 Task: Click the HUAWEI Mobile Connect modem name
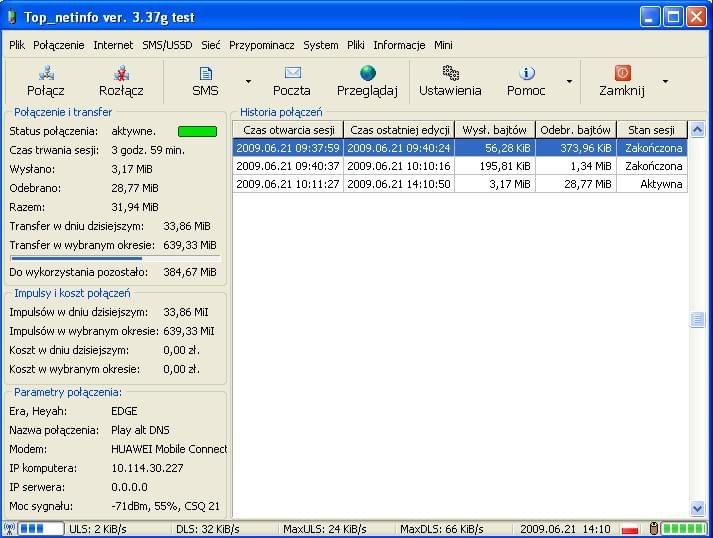tap(169, 449)
